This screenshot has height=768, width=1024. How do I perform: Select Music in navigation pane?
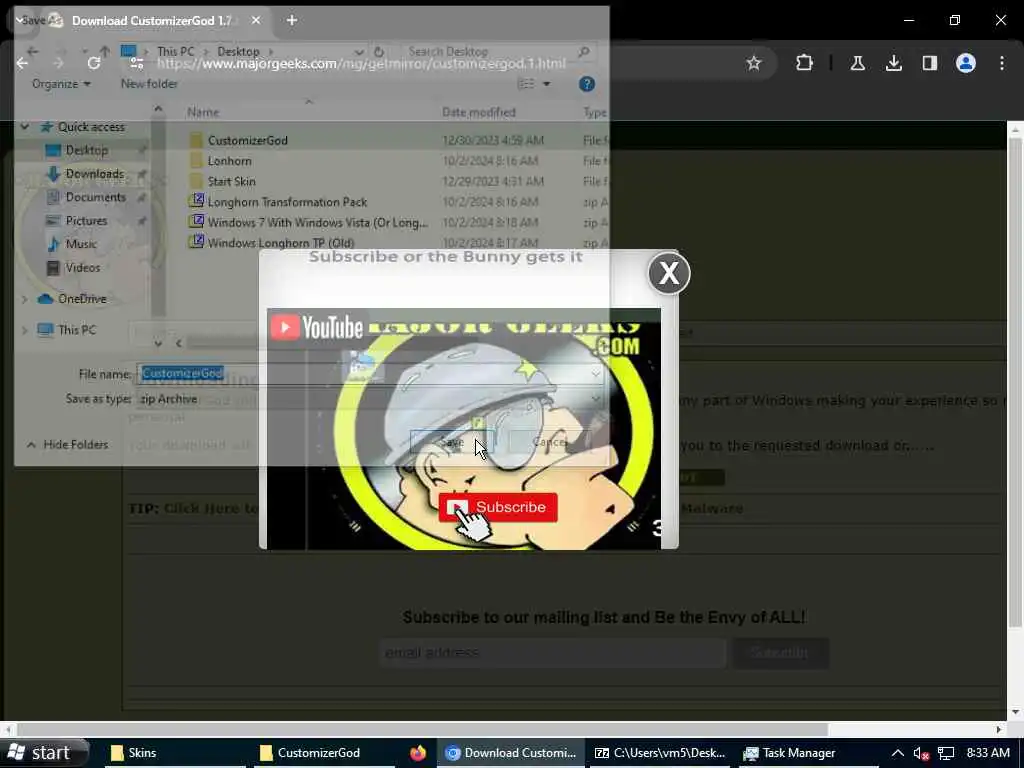(81, 244)
